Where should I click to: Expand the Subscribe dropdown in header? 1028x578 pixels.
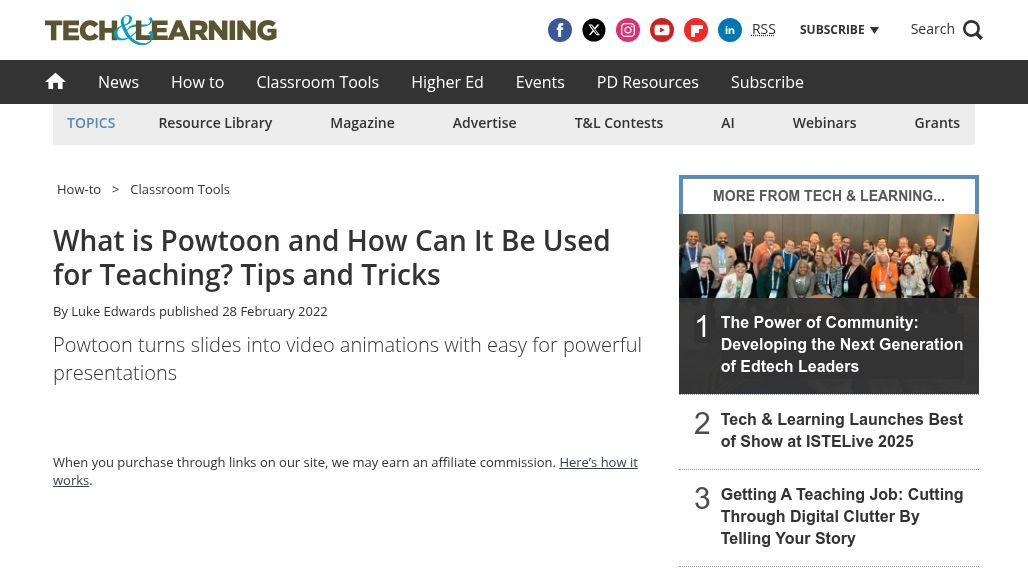pyautogui.click(x=839, y=29)
